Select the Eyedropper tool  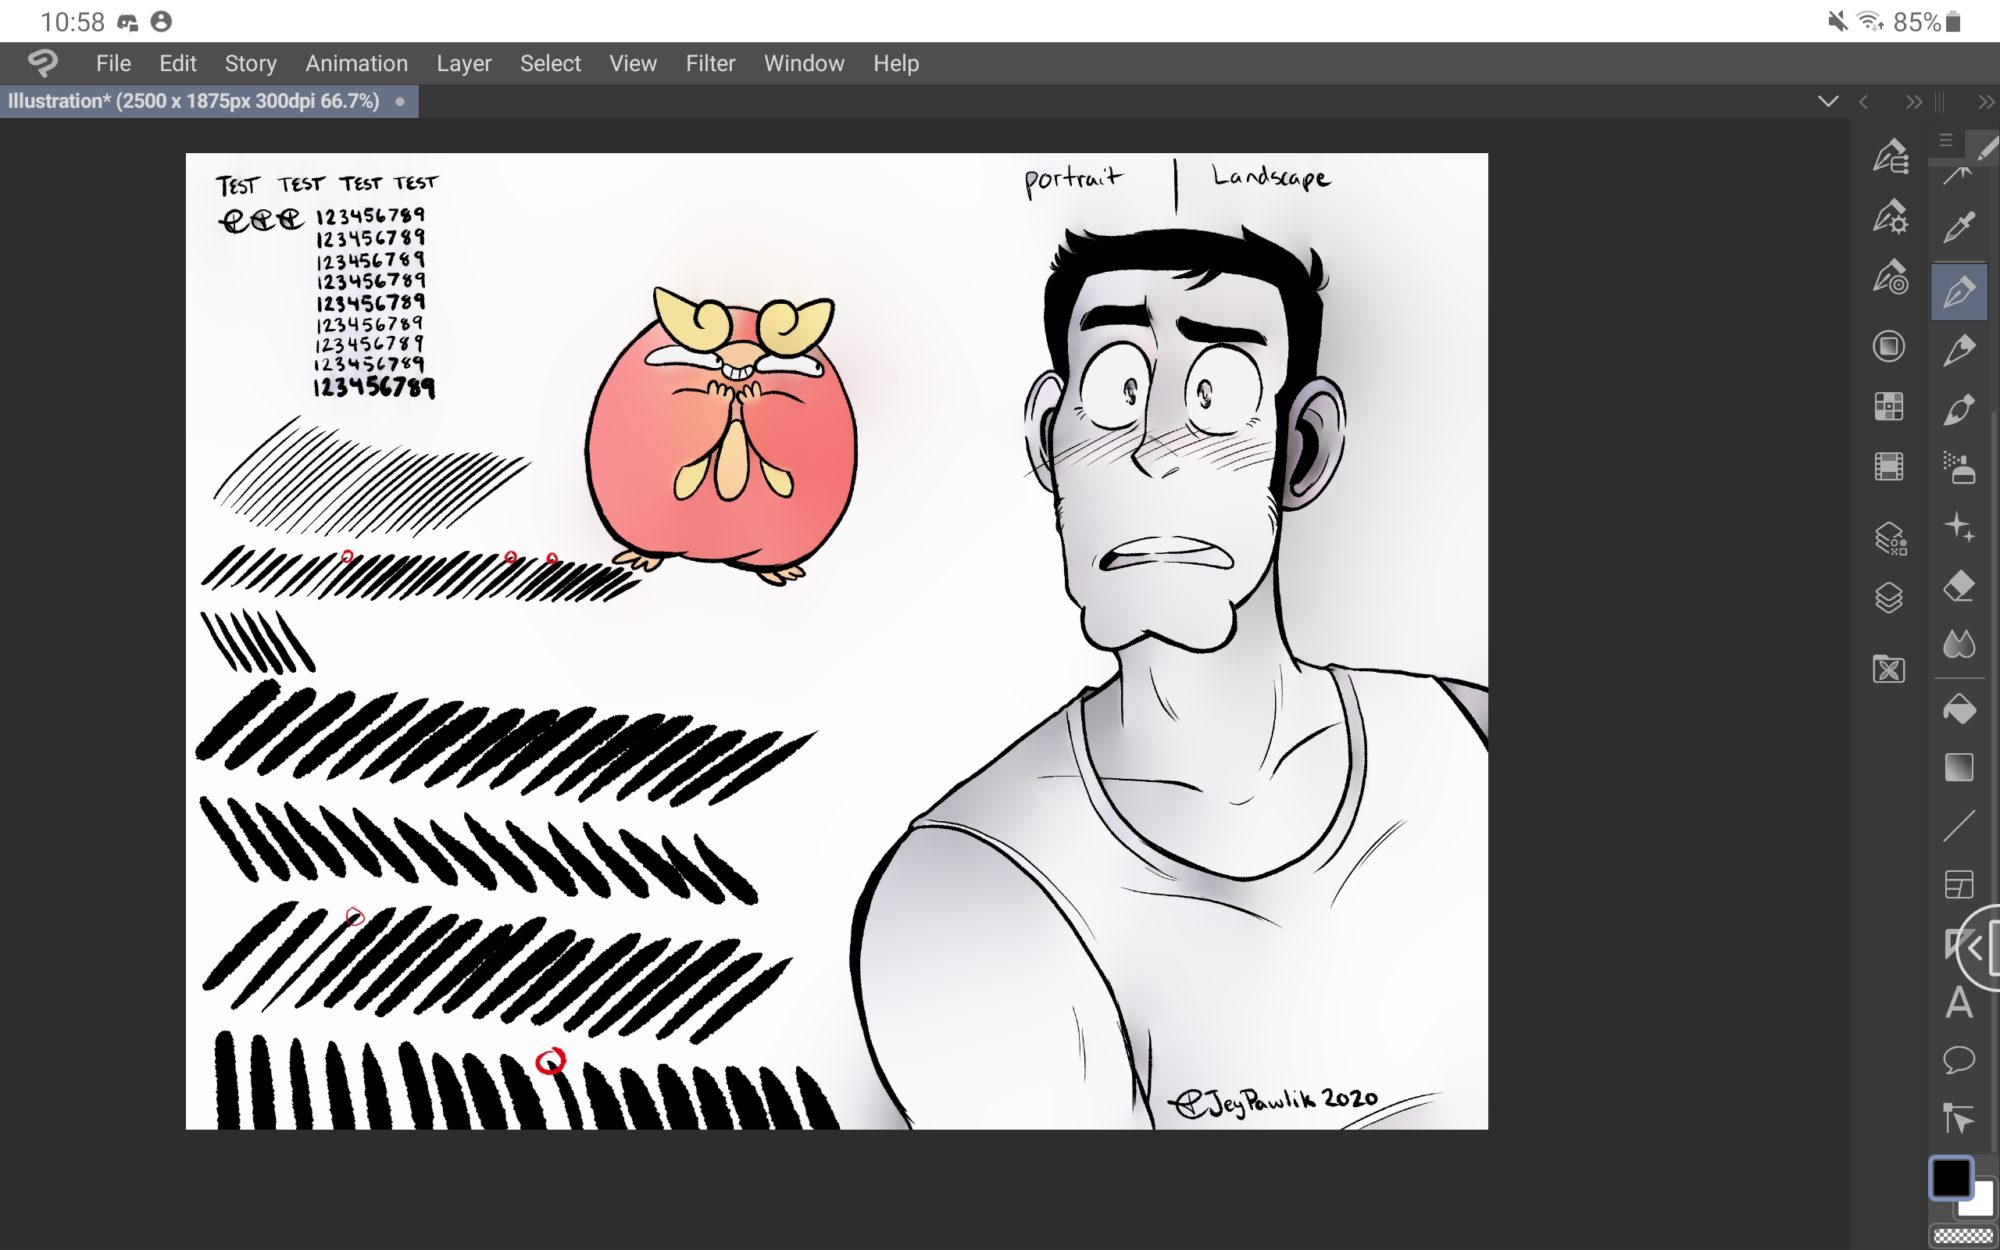[1959, 228]
